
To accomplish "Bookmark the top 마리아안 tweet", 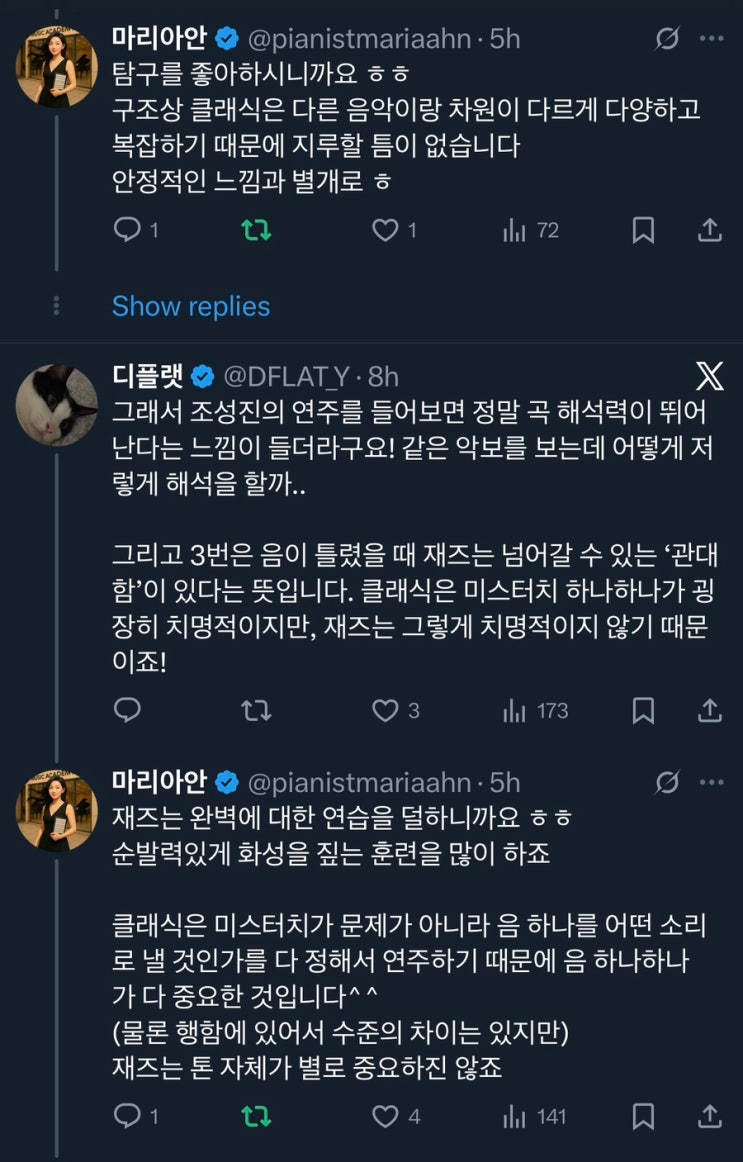I will point(643,231).
